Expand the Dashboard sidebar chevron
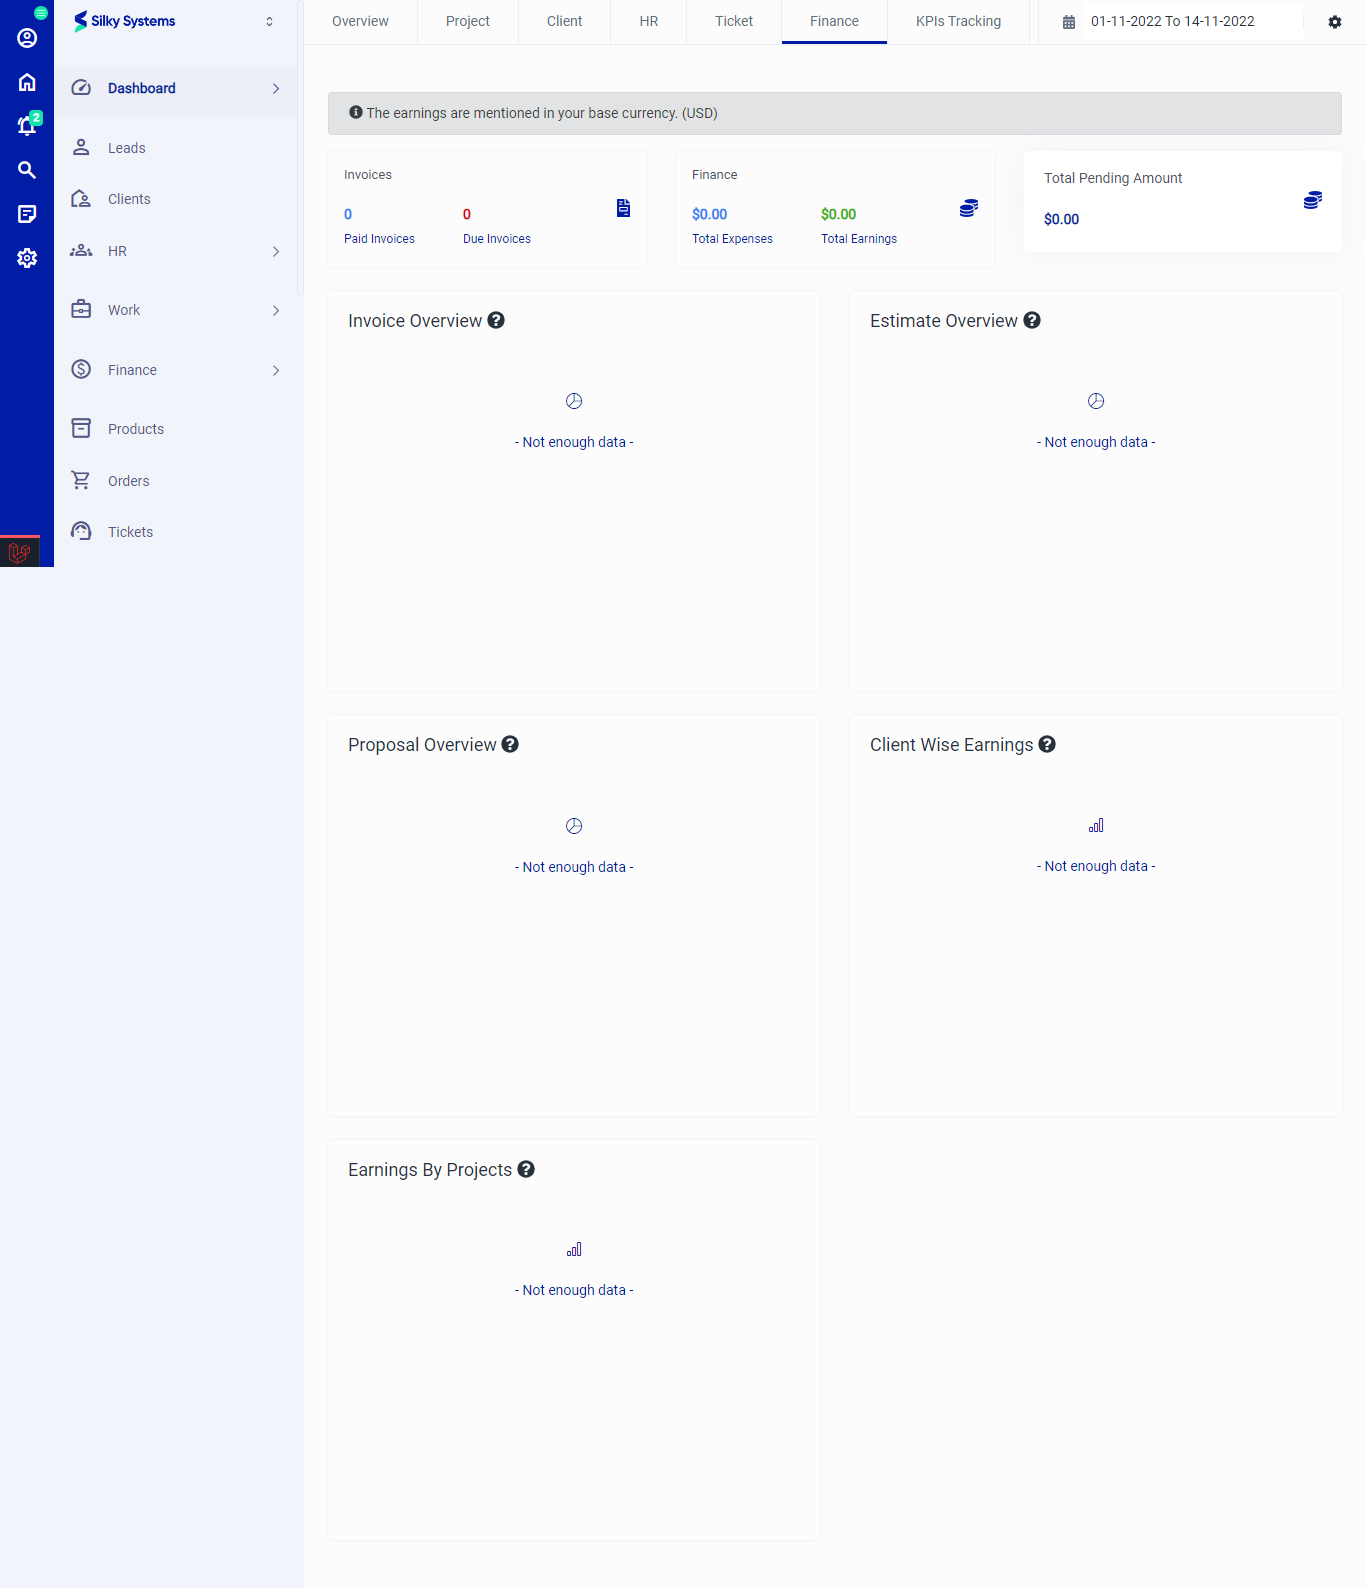This screenshot has height=1588, width=1366. click(276, 89)
